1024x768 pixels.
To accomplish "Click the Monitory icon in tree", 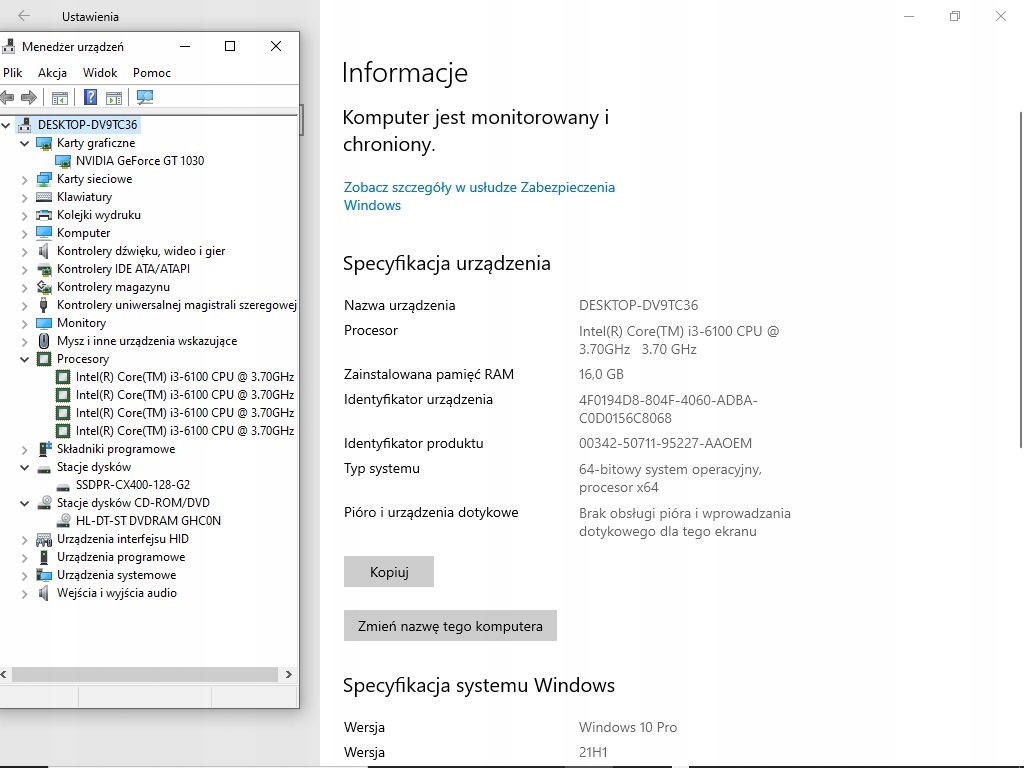I will [44, 323].
